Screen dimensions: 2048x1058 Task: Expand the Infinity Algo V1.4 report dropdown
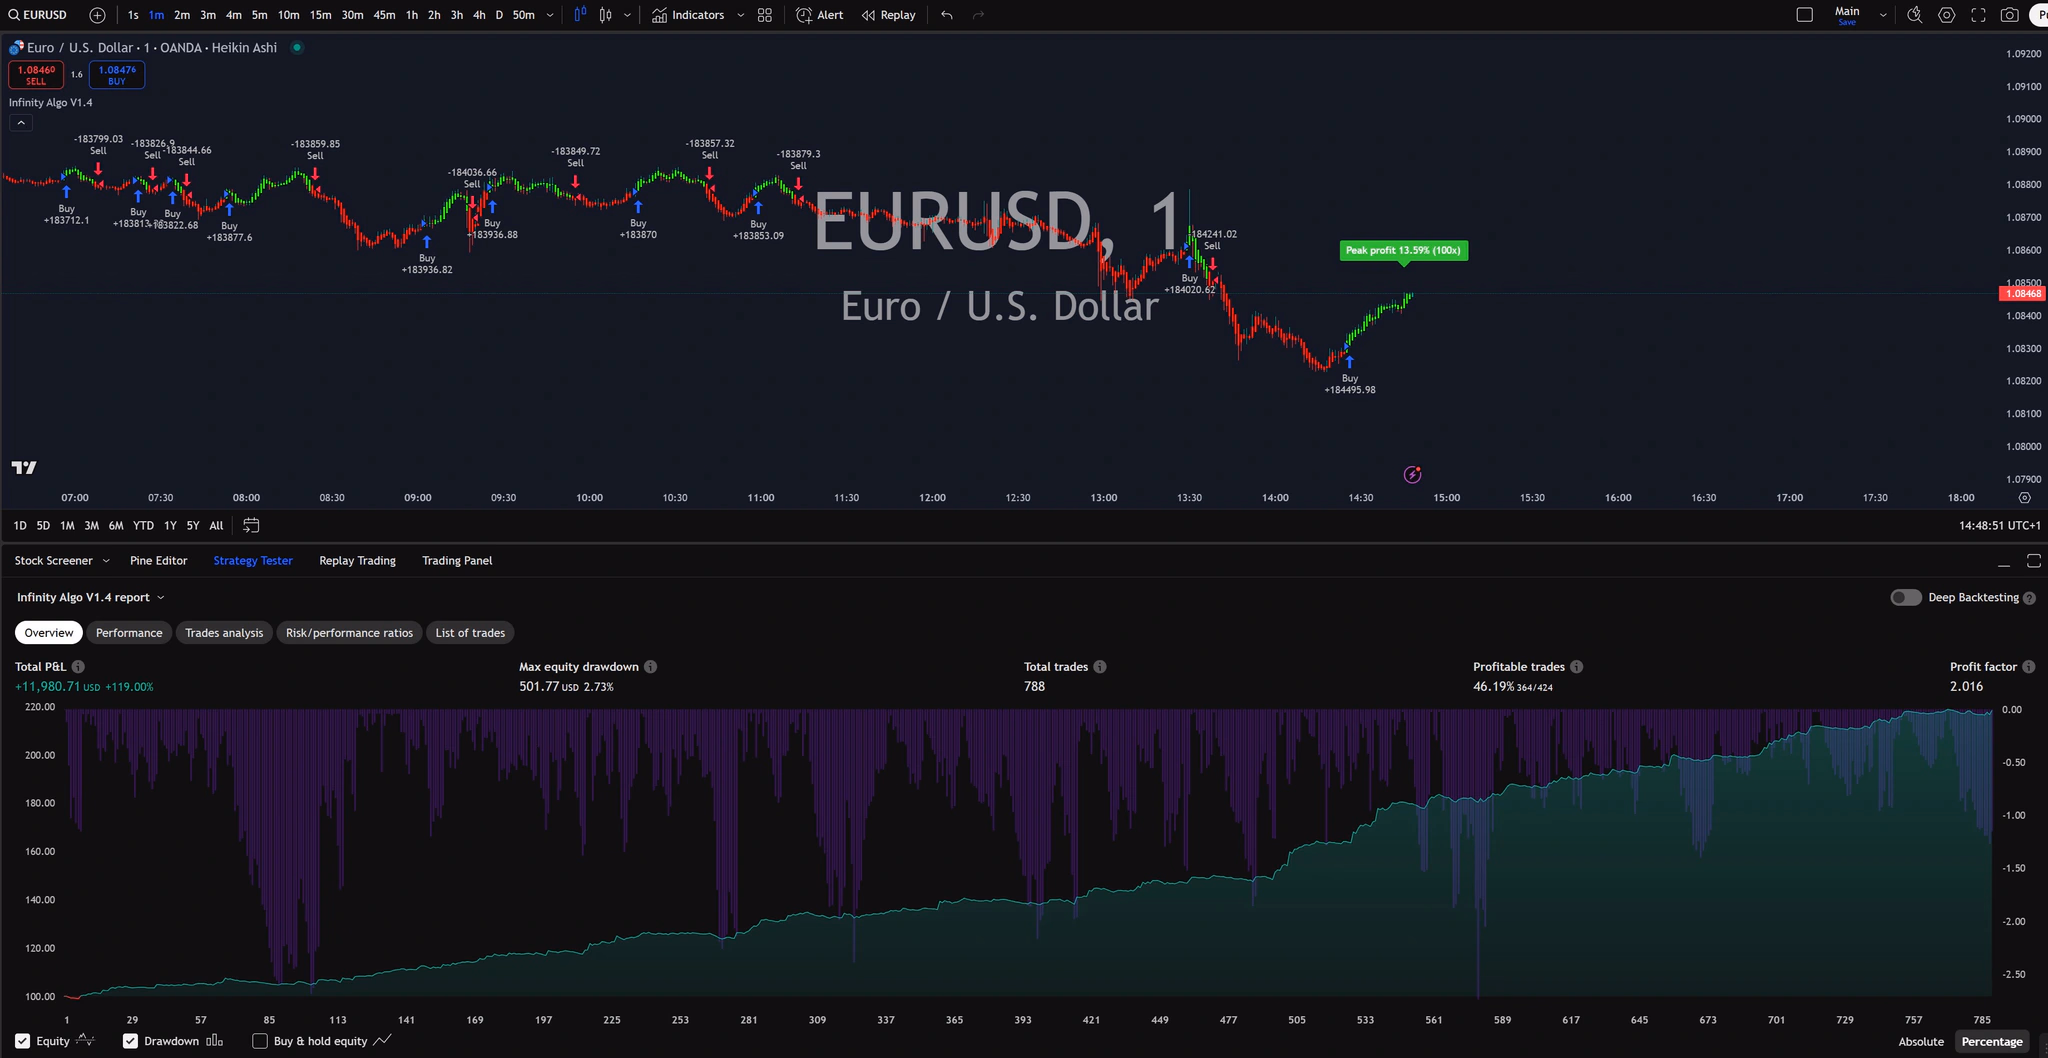(163, 597)
